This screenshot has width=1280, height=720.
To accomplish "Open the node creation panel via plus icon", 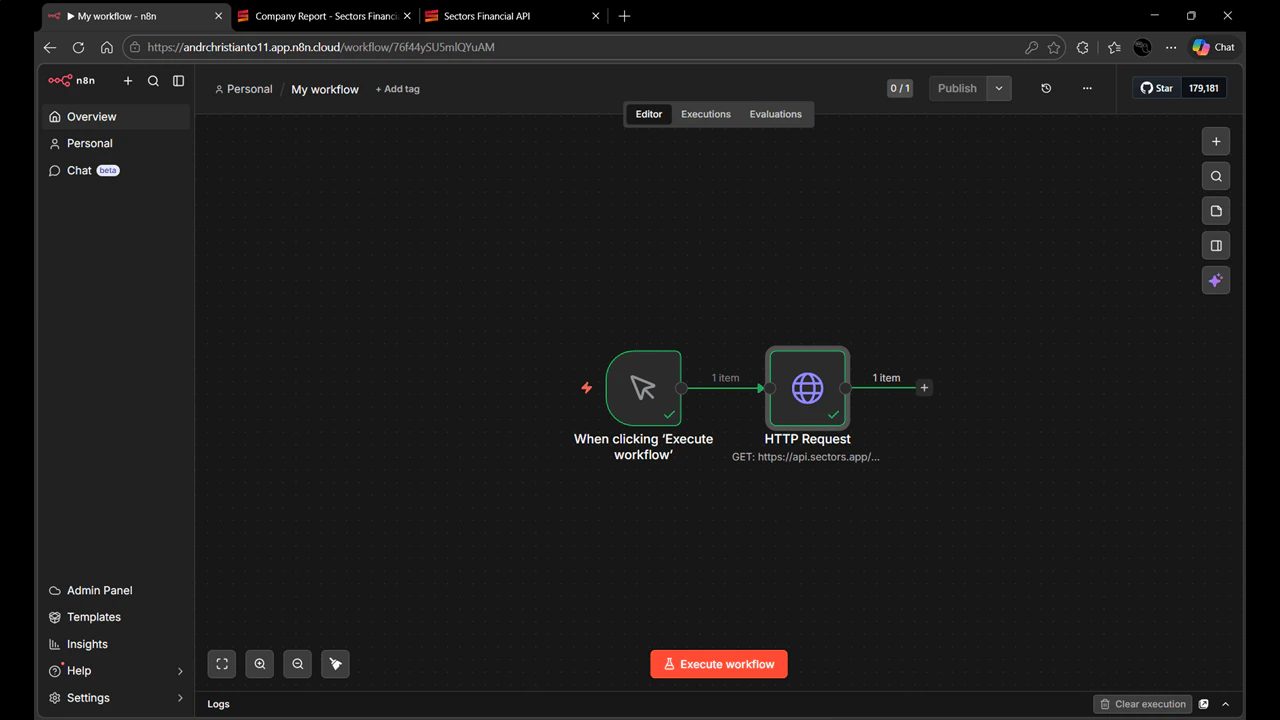I will click(x=1216, y=141).
